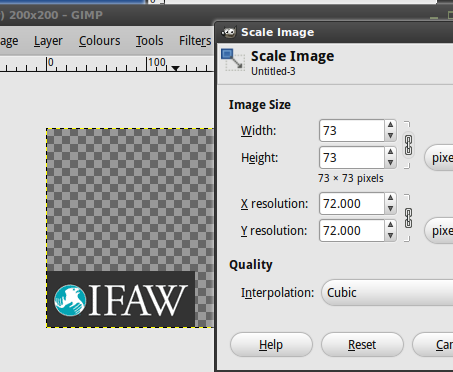Viewport: 453px width, 372px height.
Task: Increase Height with the up arrow
Action: click(390, 152)
